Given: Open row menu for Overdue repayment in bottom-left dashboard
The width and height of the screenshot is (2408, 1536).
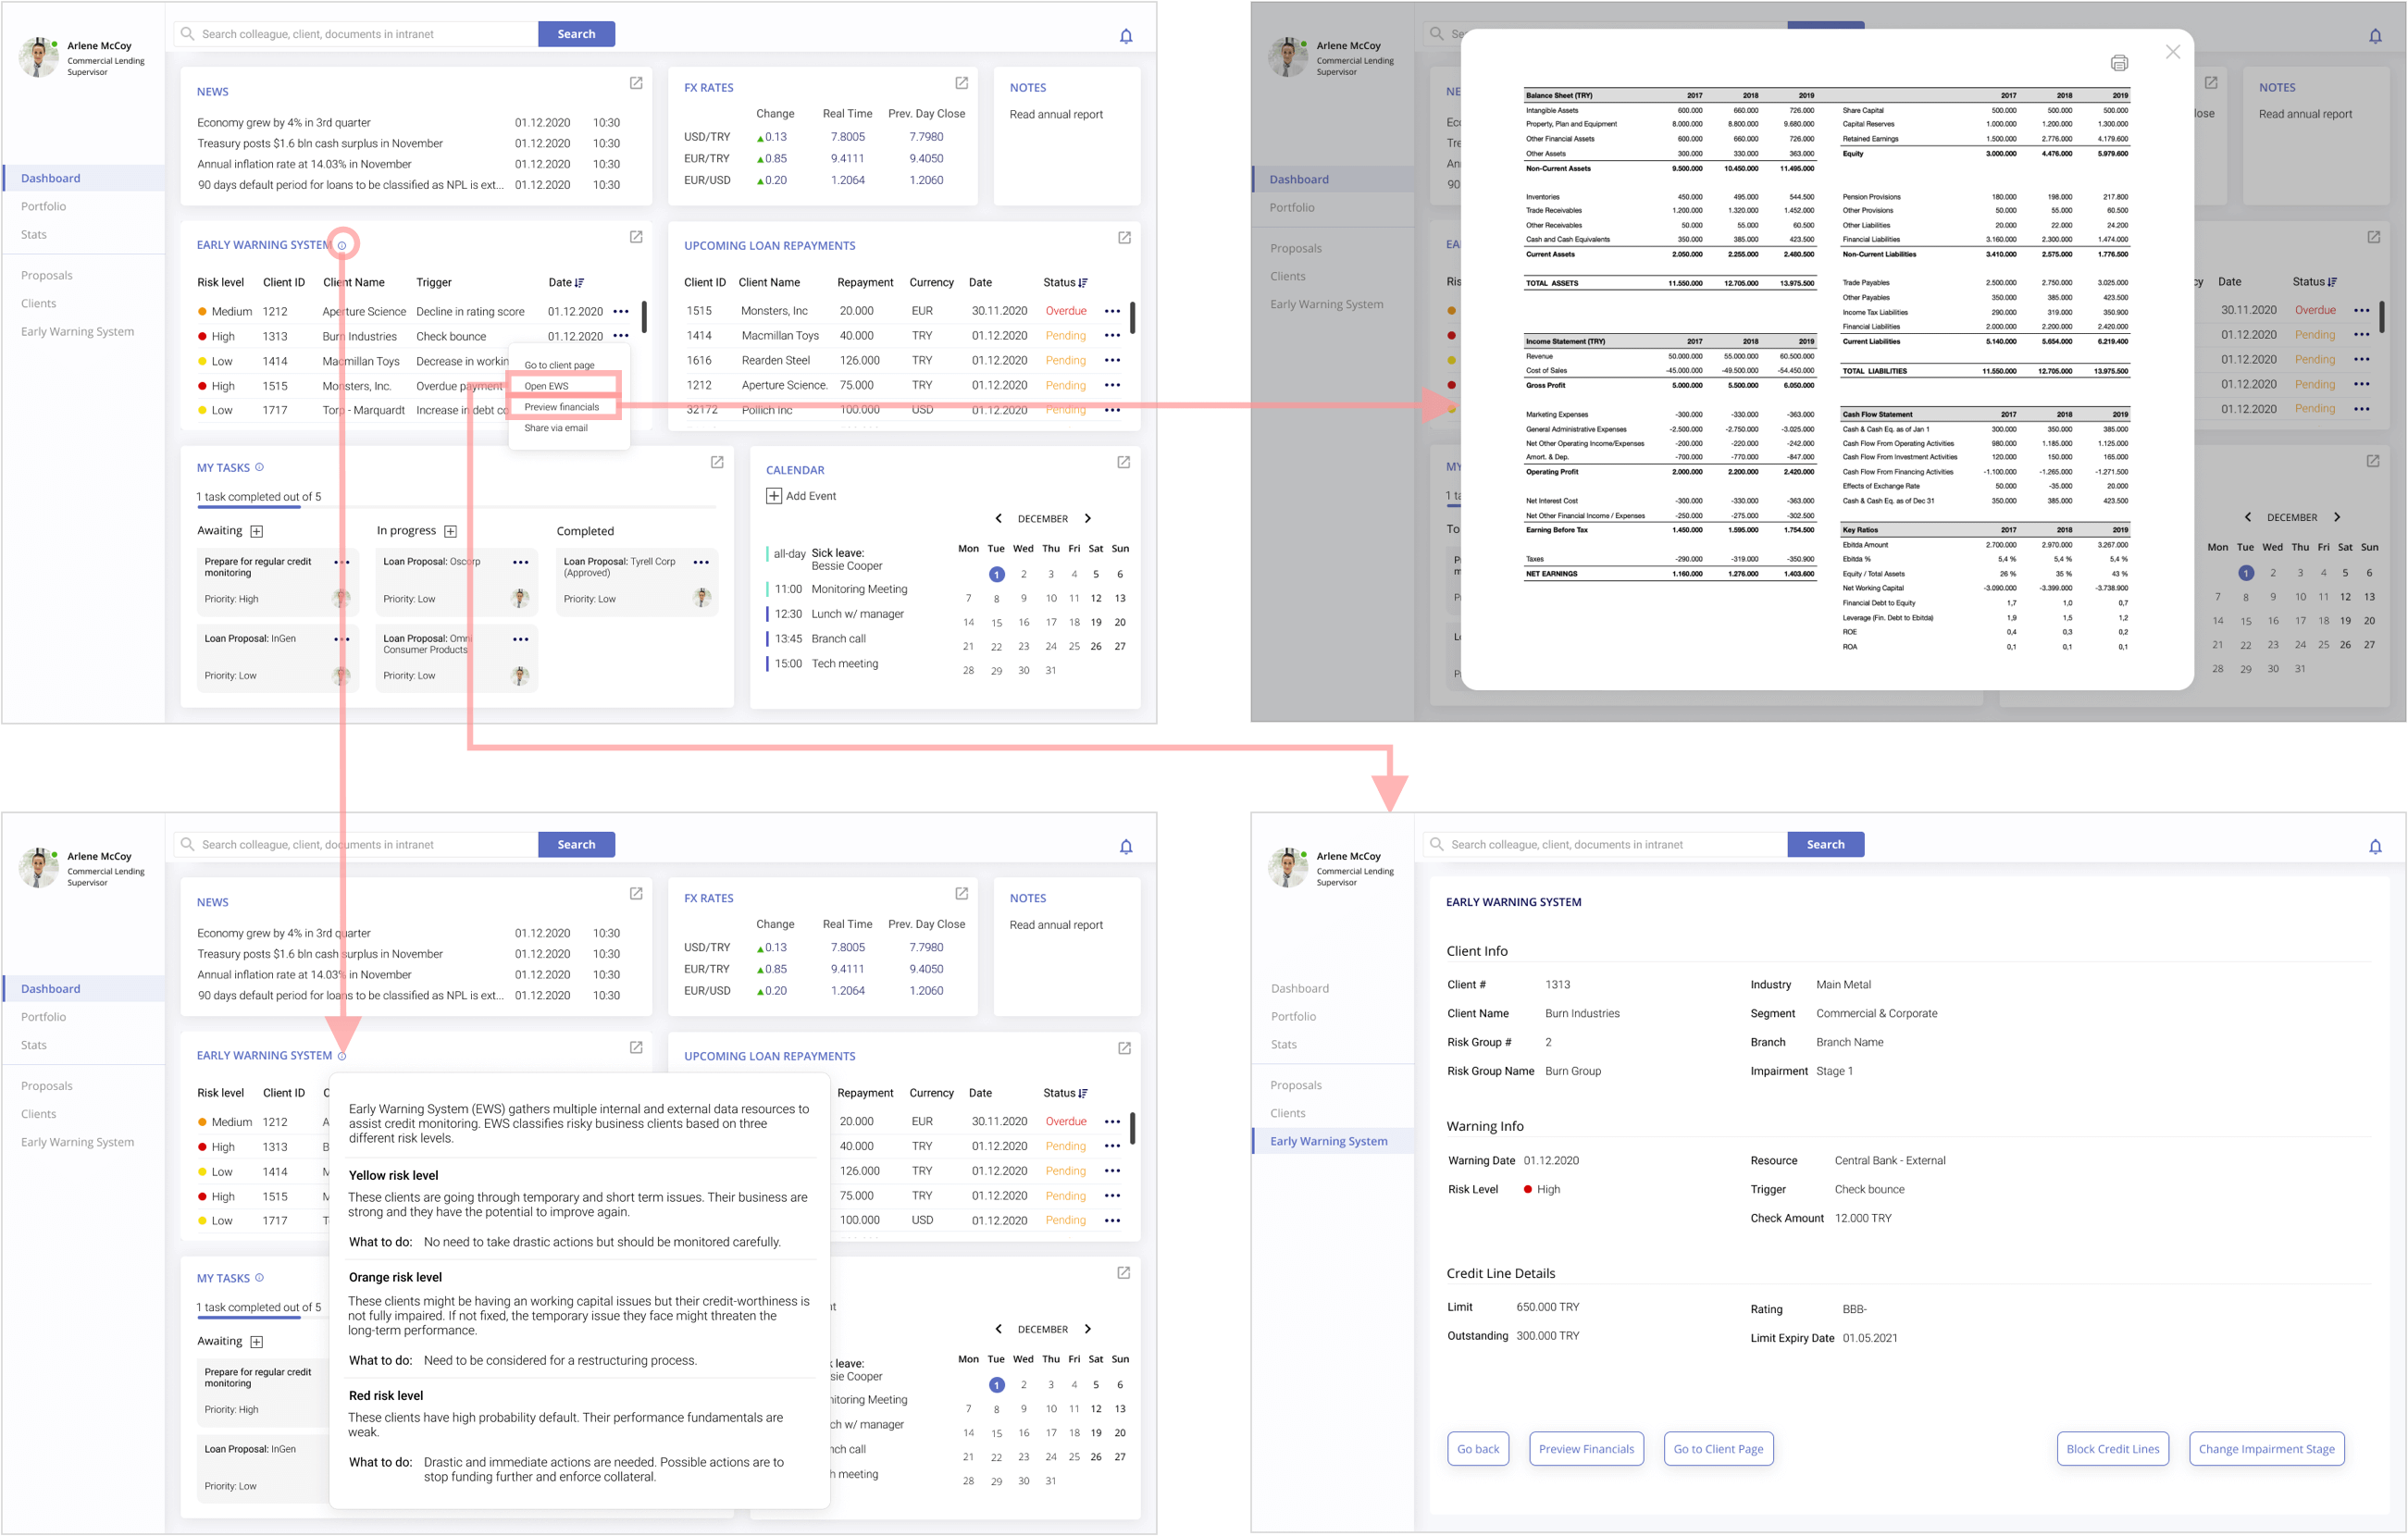Looking at the screenshot, I should [x=1112, y=1122].
